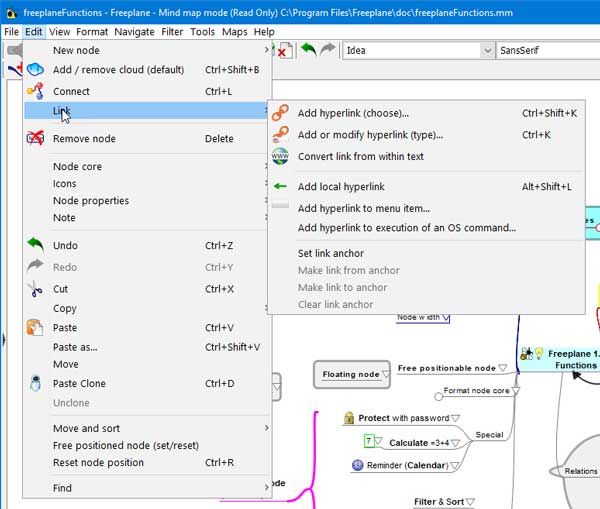Click the Freeplane Functions root node

560,359
